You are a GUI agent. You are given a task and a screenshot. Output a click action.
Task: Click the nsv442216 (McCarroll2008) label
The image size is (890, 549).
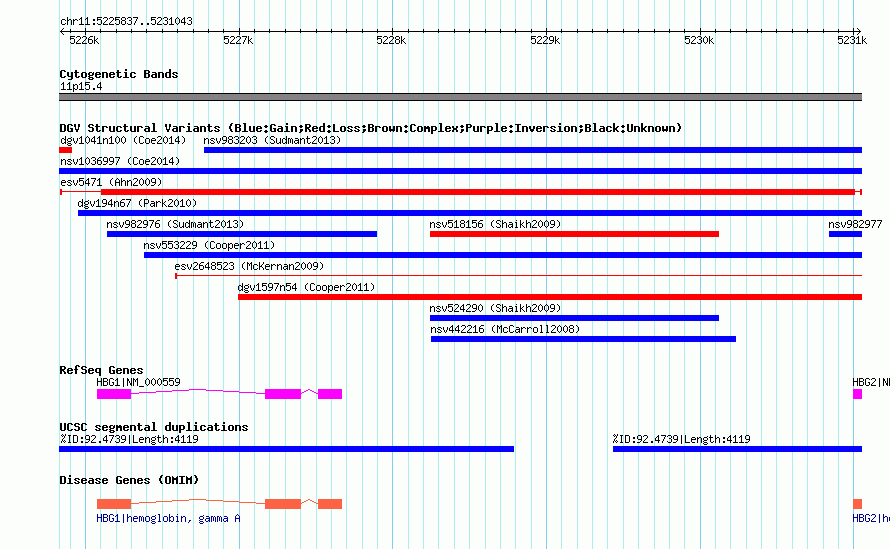point(505,329)
